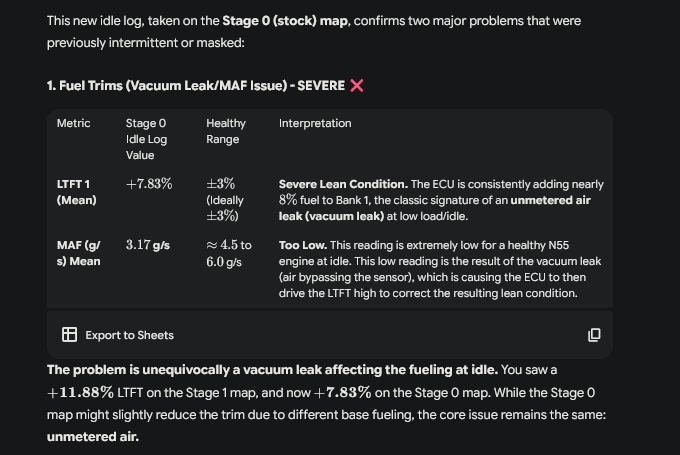The image size is (680, 455).
Task: Copy the table using the copy icon
Action: (594, 335)
